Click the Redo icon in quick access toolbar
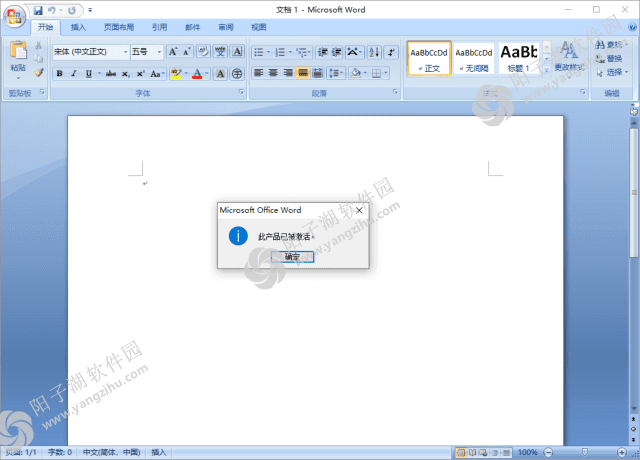The width and height of the screenshot is (640, 460). tap(72, 10)
